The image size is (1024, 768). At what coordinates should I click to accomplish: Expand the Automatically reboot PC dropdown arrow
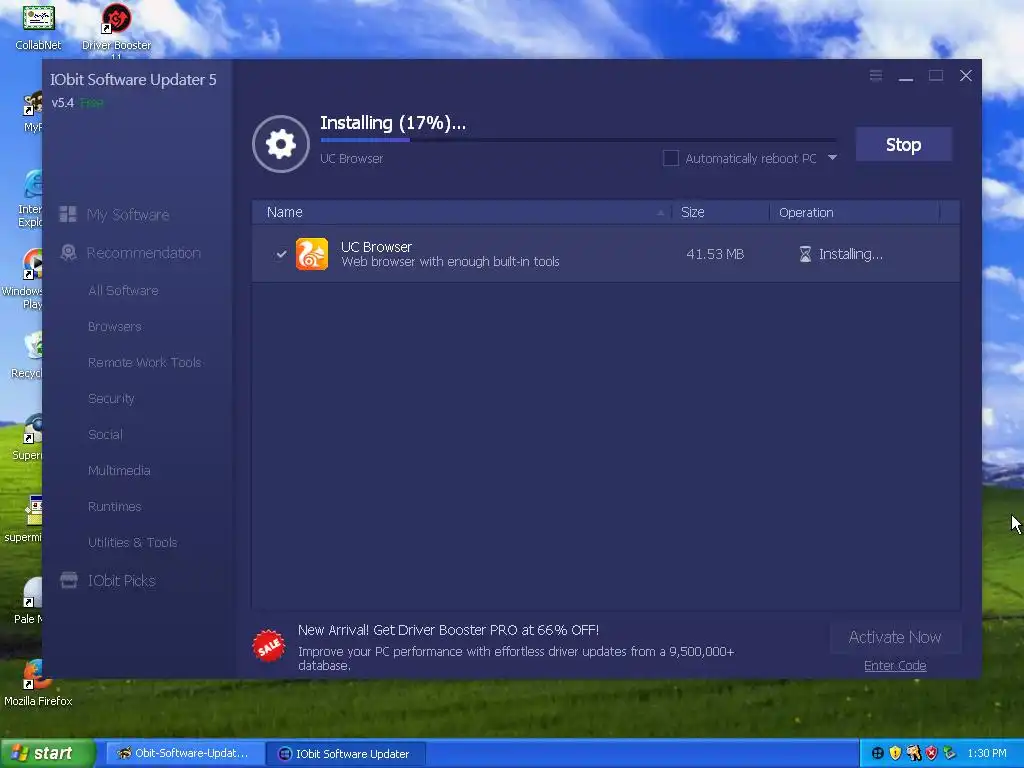click(832, 157)
